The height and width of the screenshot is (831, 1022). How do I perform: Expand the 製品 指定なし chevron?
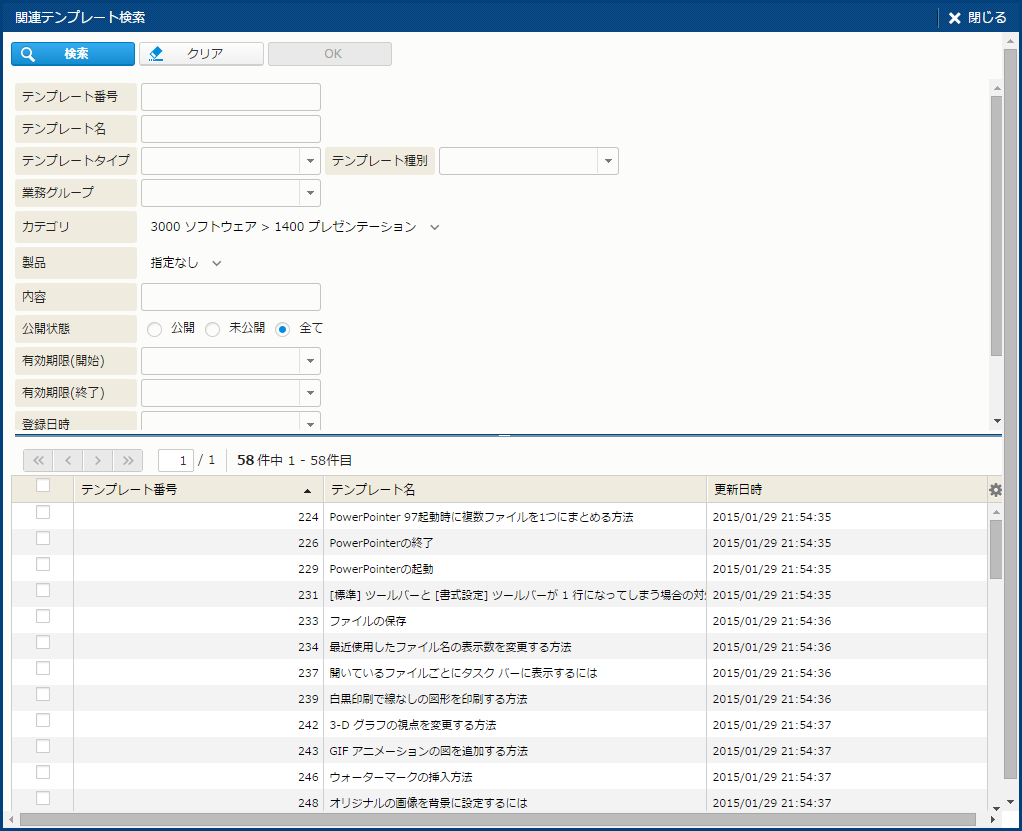(216, 263)
